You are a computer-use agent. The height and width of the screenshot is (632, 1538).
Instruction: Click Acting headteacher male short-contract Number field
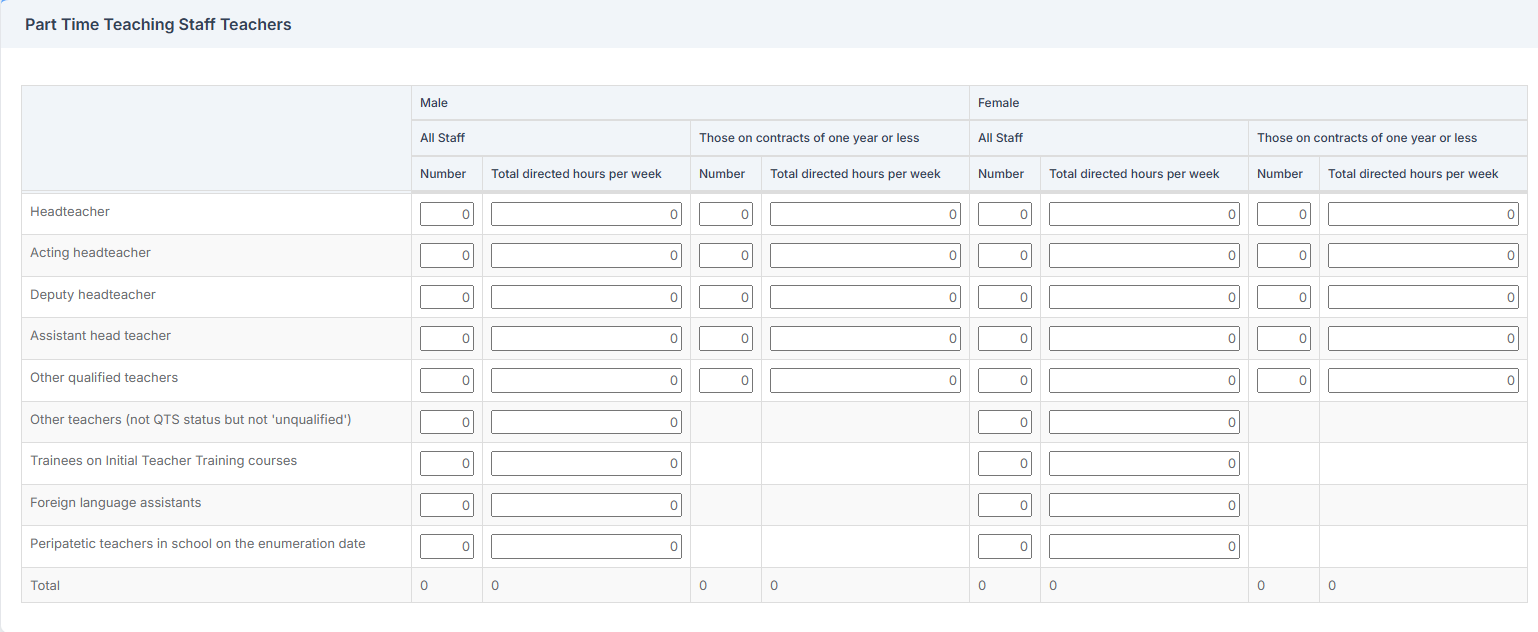(x=725, y=256)
